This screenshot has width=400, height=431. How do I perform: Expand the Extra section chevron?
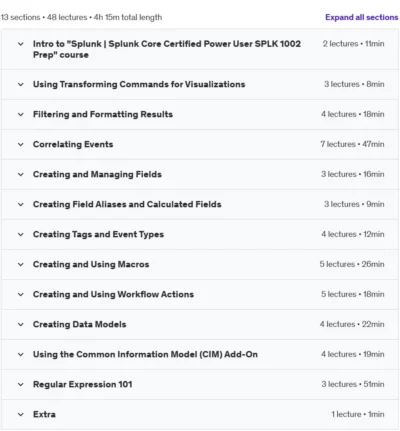click(x=21, y=414)
